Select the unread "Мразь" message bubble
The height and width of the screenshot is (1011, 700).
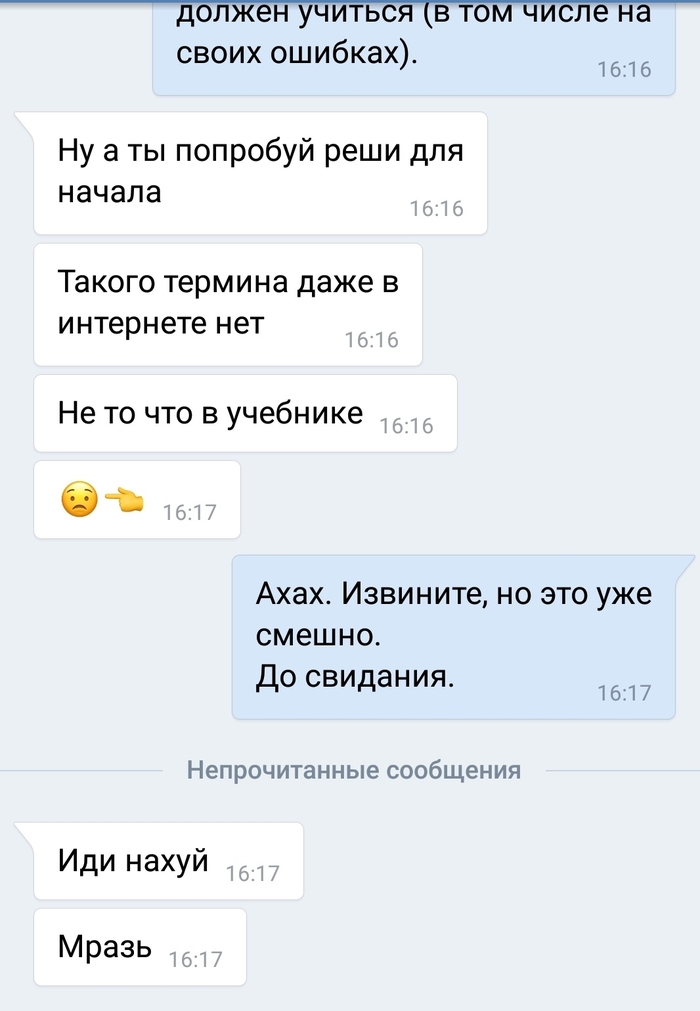(x=140, y=947)
